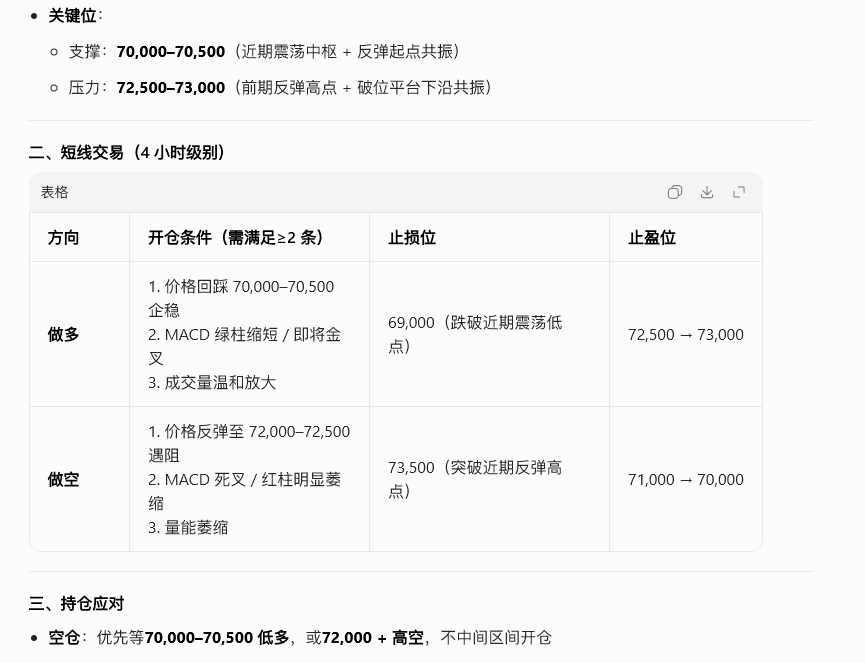Expand the table to fullscreen view
This screenshot has width=865, height=663.
click(738, 191)
